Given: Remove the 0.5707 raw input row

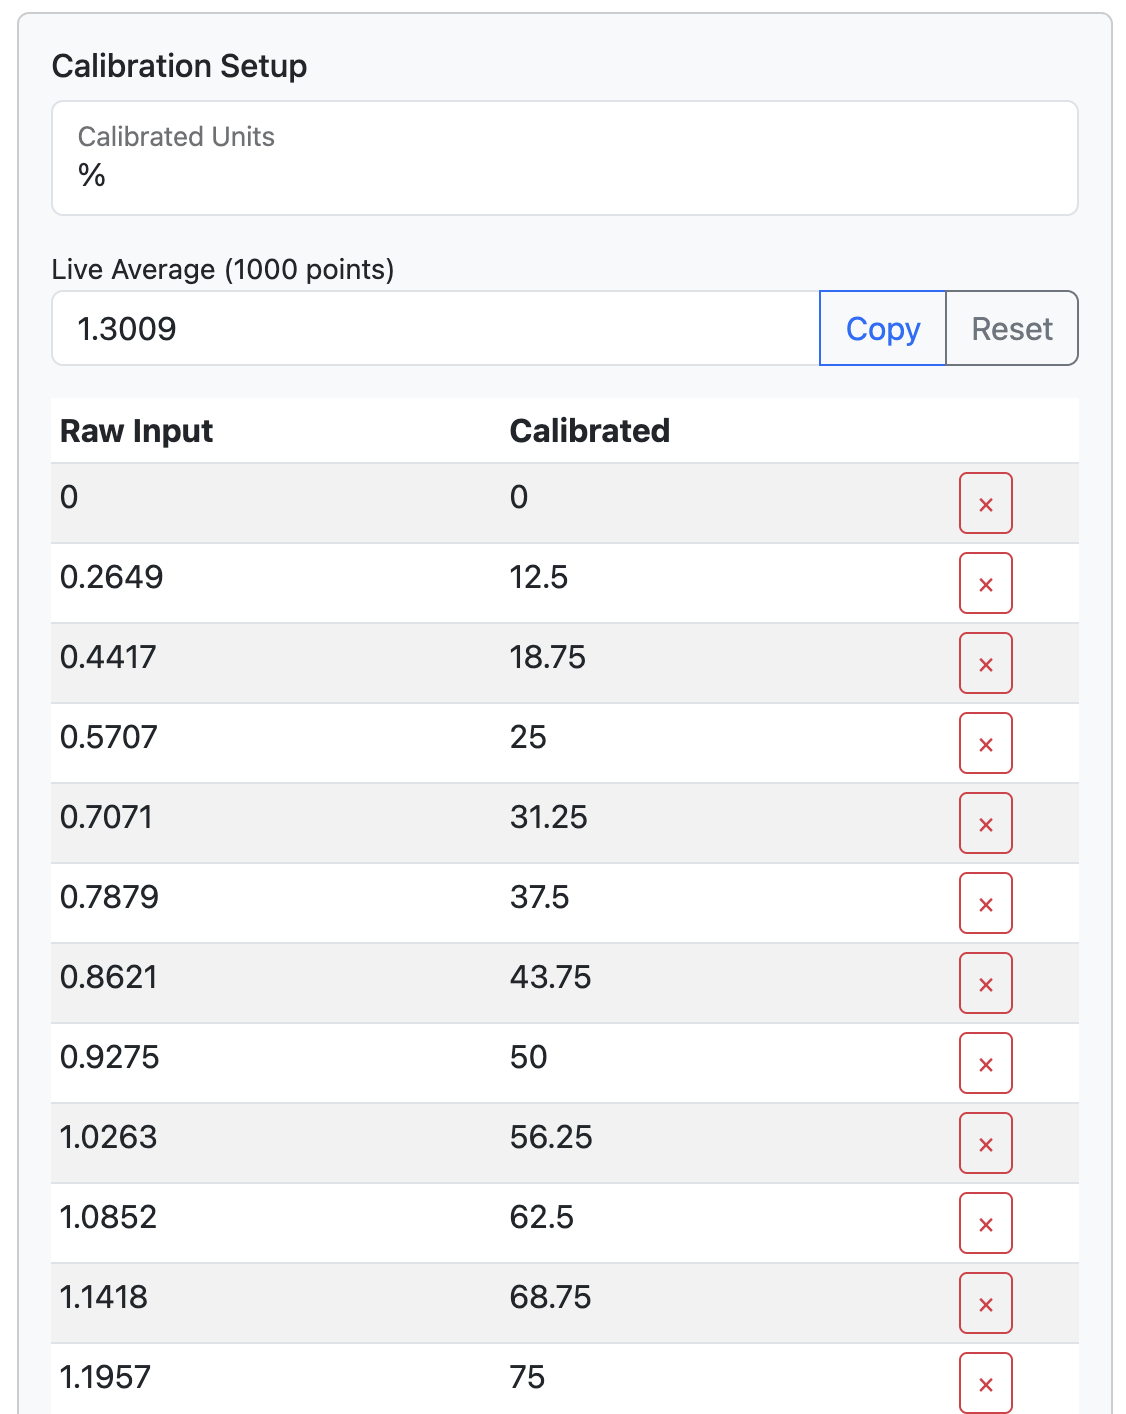Looking at the screenshot, I should point(985,744).
